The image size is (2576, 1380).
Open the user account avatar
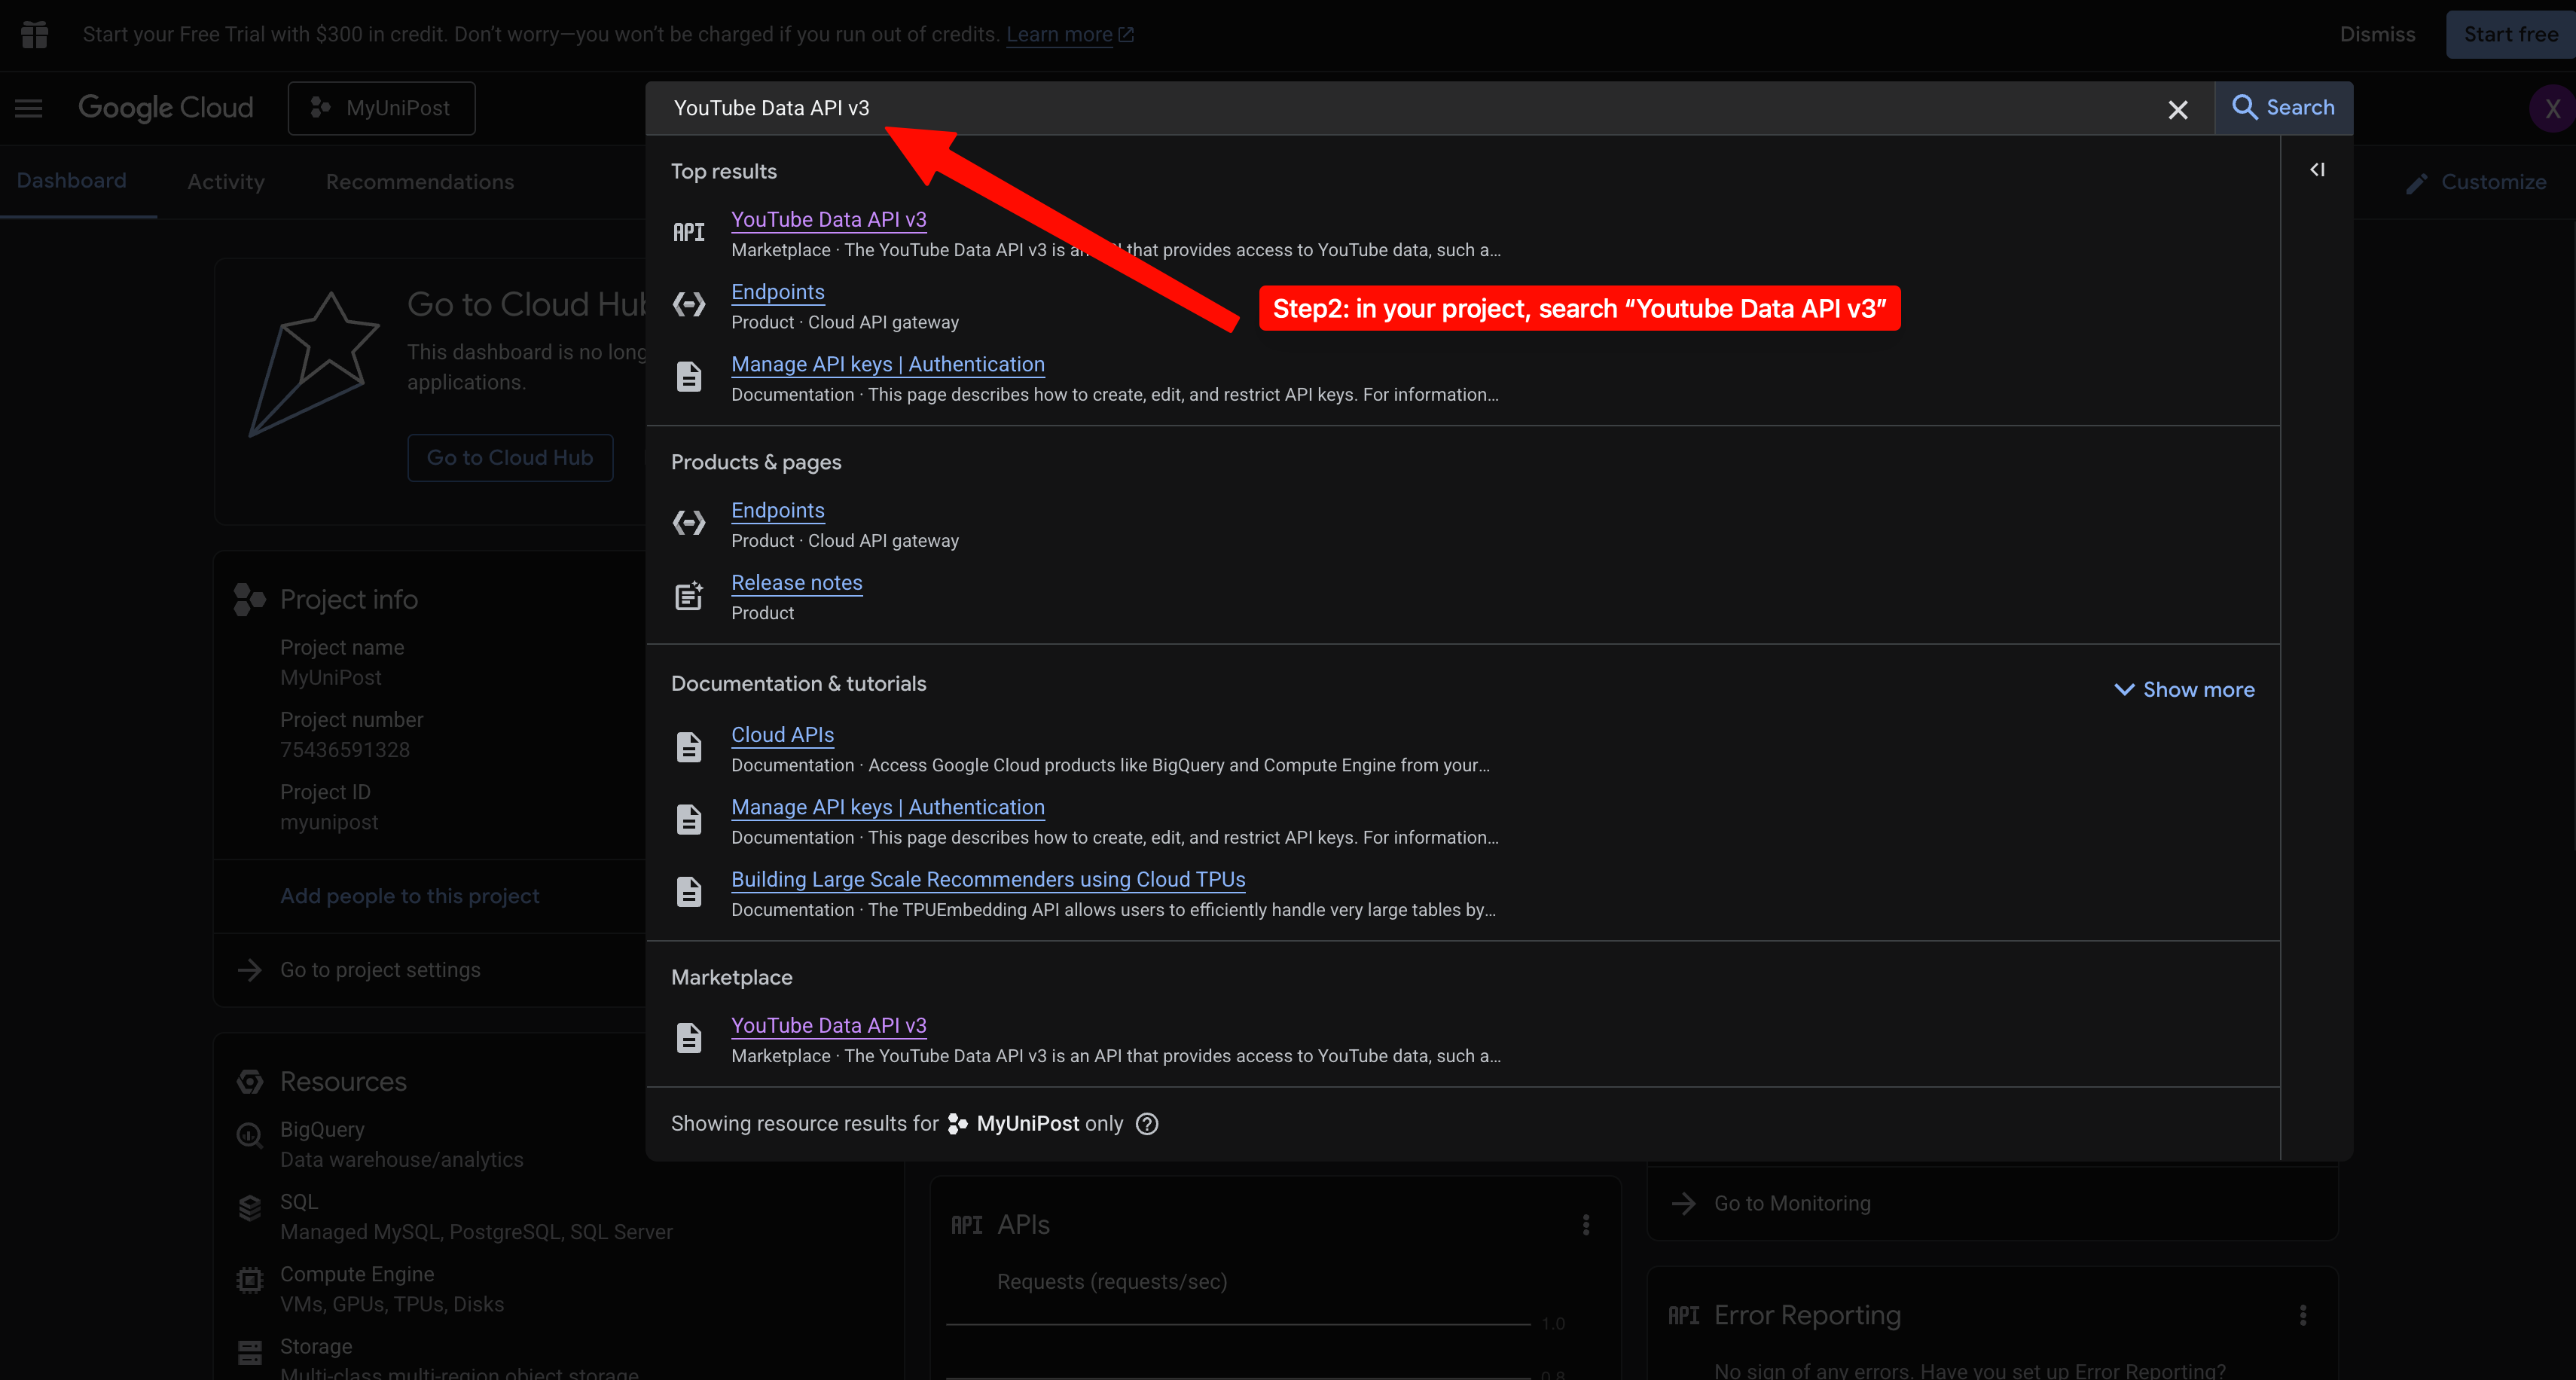[x=2552, y=108]
